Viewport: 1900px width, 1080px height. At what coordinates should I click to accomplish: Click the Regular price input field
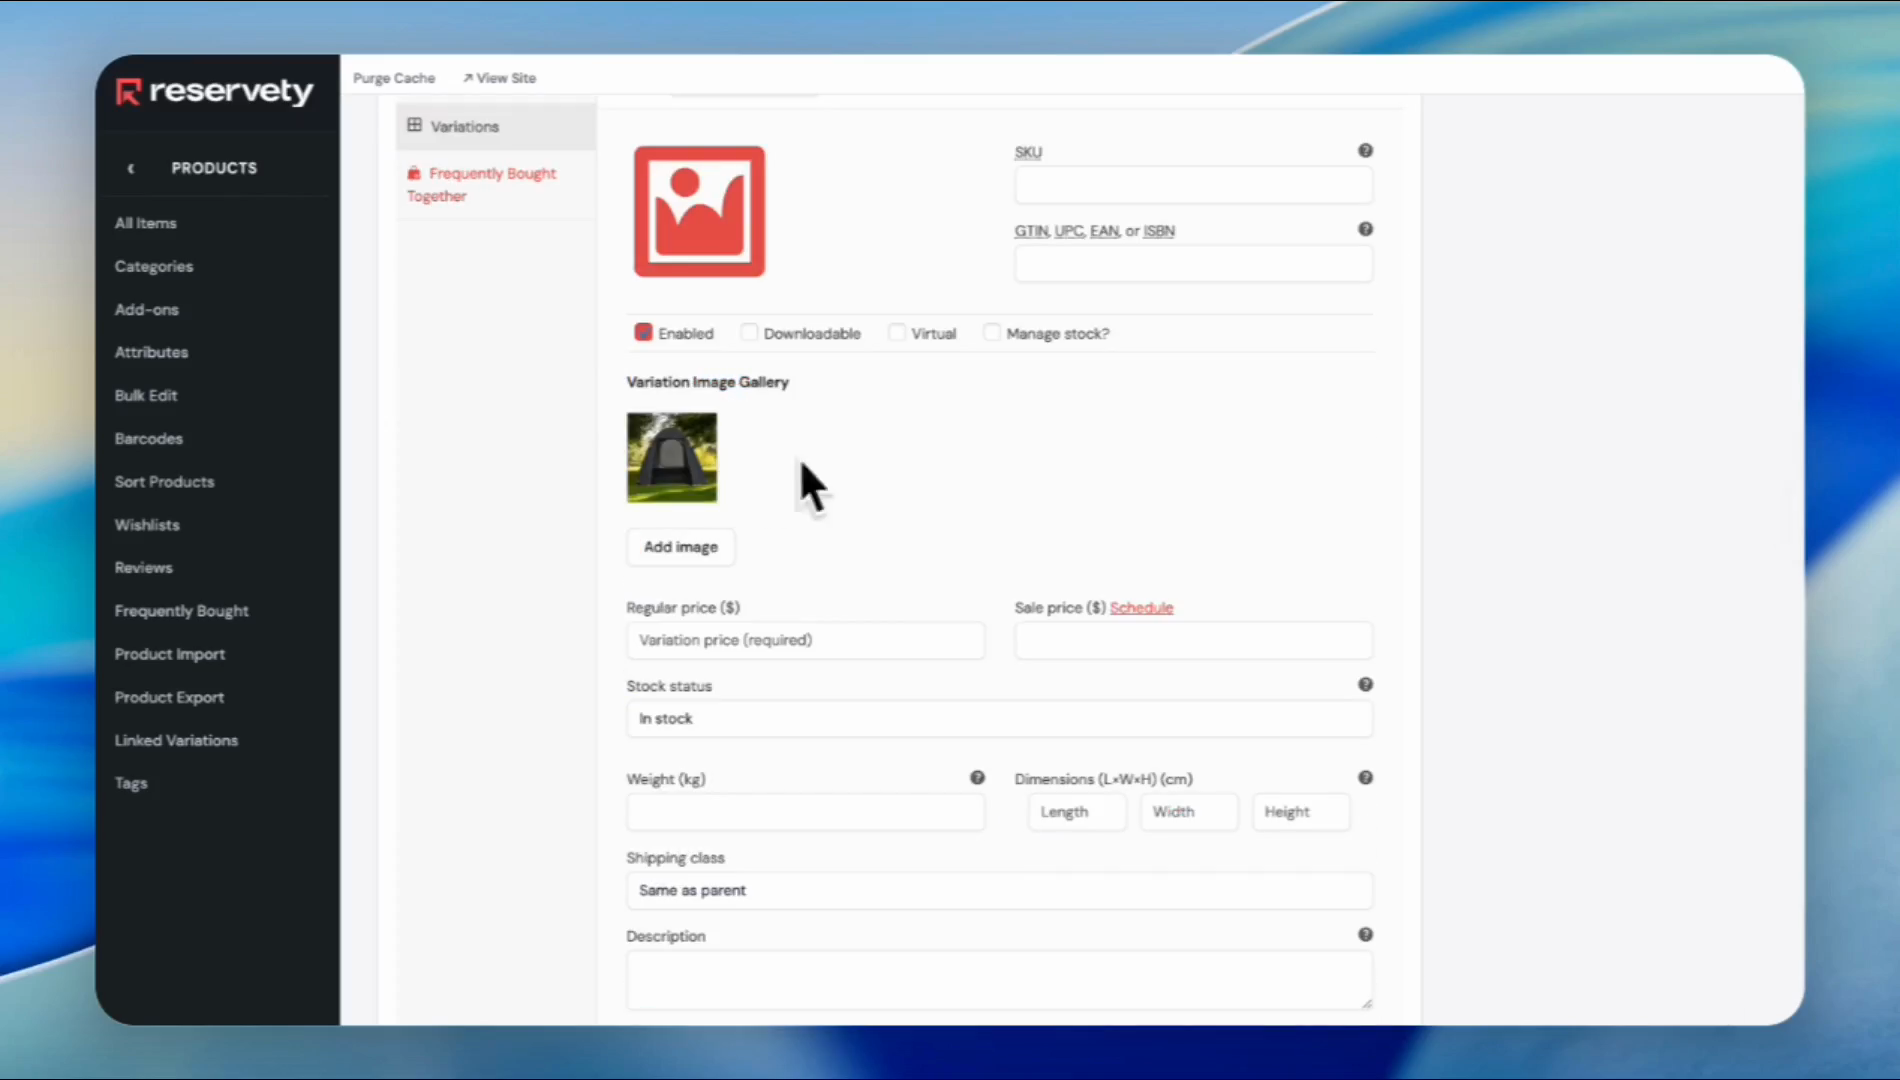(x=804, y=641)
